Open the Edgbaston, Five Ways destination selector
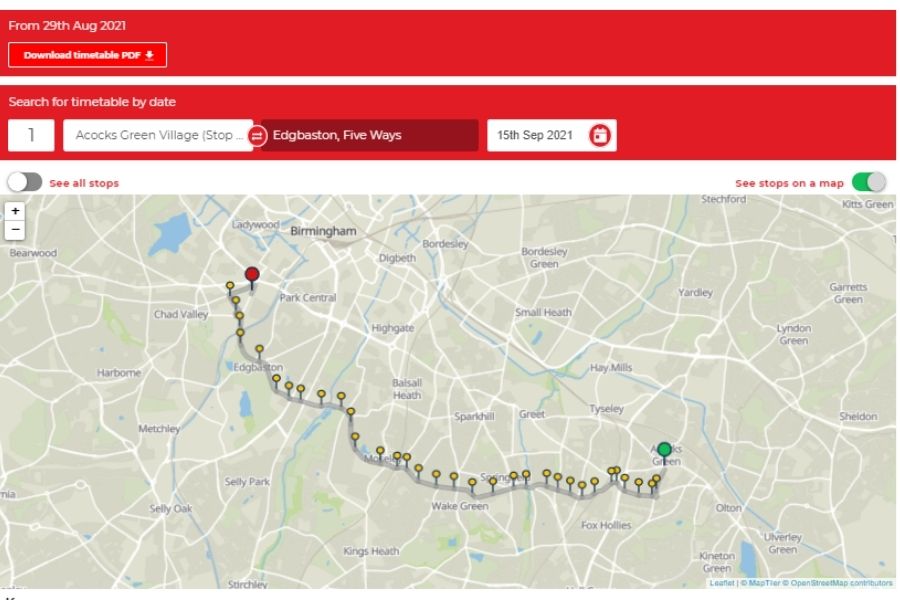Screen dimensions: 900x600 click(369, 136)
